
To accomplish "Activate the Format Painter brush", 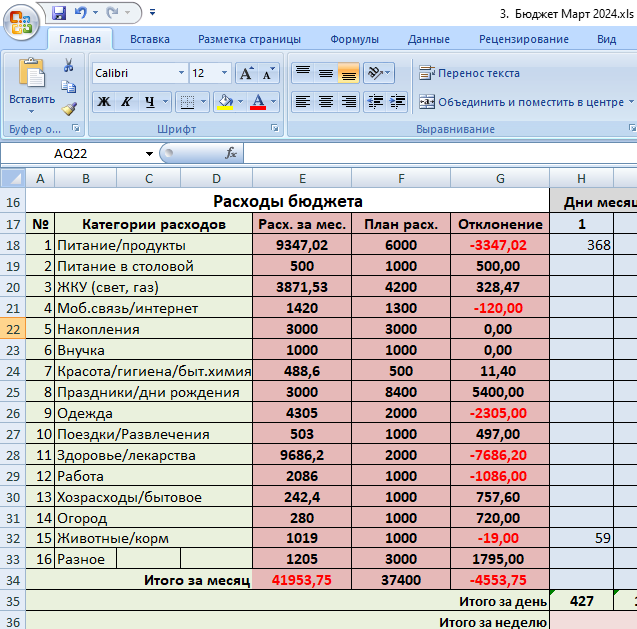I will pyautogui.click(x=69, y=109).
